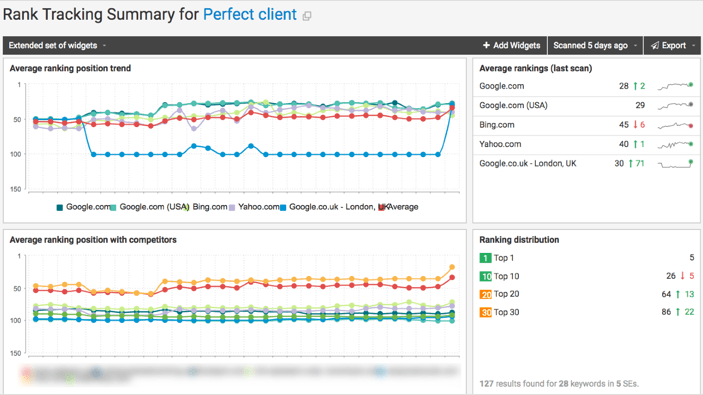Click the Top 10 count value 26
Screen dimensions: 703x395
tap(671, 276)
